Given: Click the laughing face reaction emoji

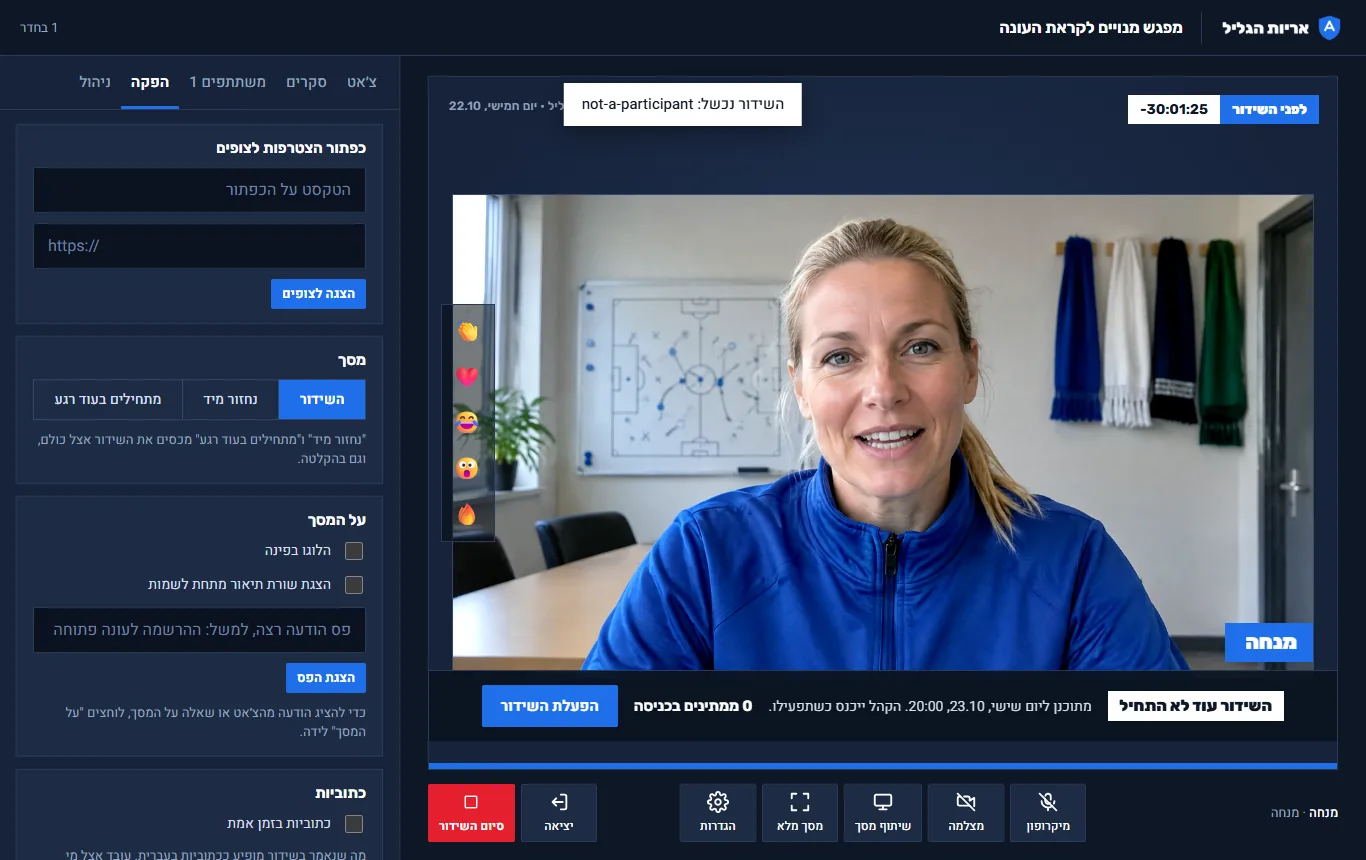Looking at the screenshot, I should [467, 423].
